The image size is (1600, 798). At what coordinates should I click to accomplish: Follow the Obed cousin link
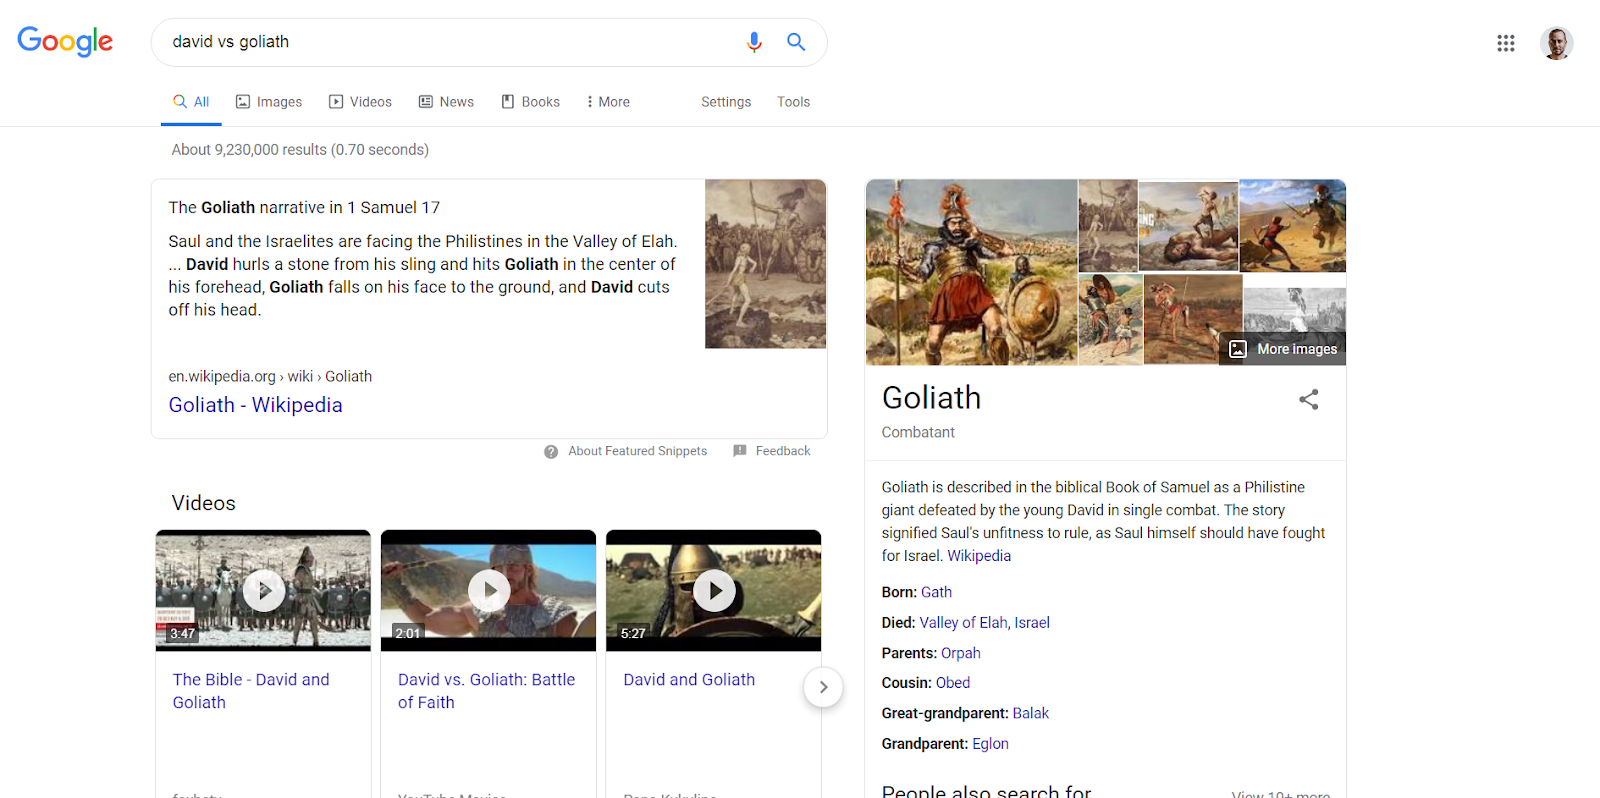tap(953, 683)
